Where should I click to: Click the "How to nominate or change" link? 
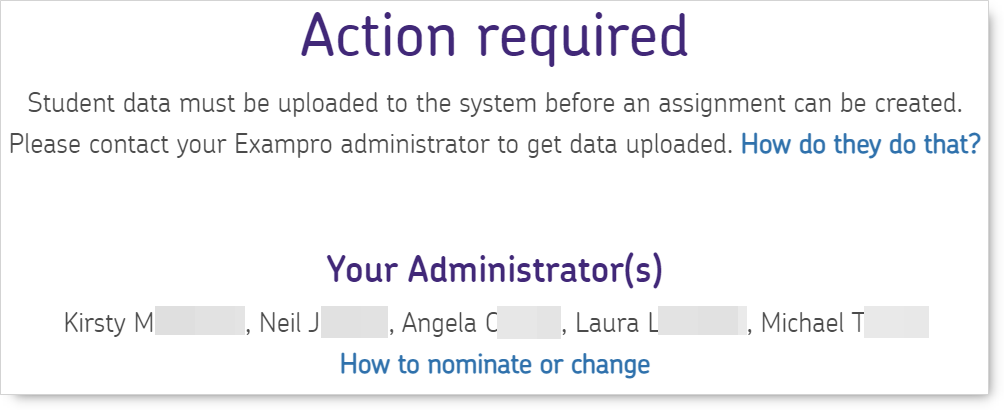coord(494,364)
